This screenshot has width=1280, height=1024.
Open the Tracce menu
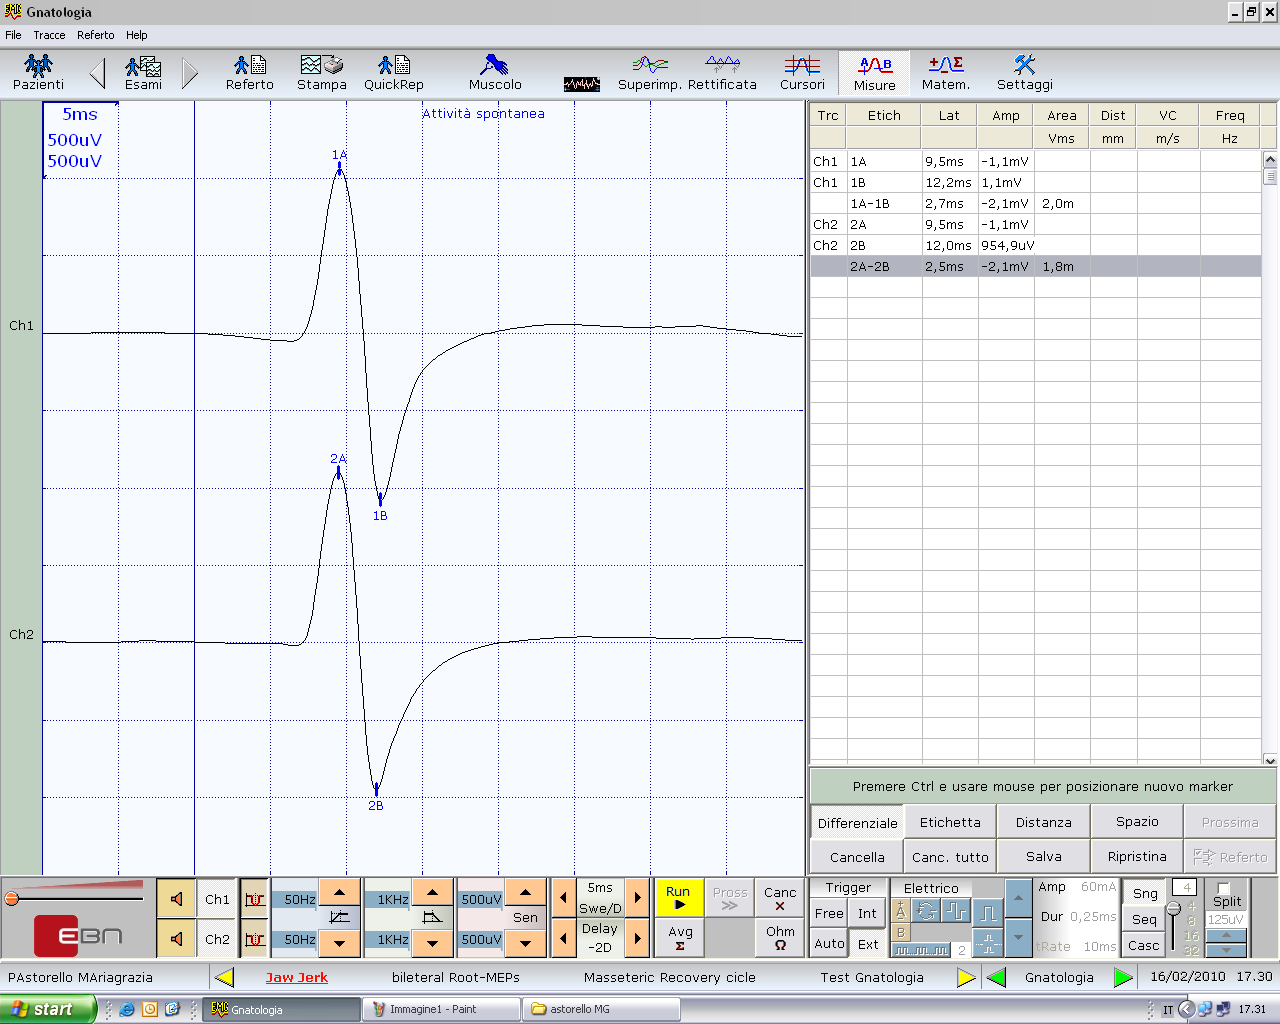(49, 35)
